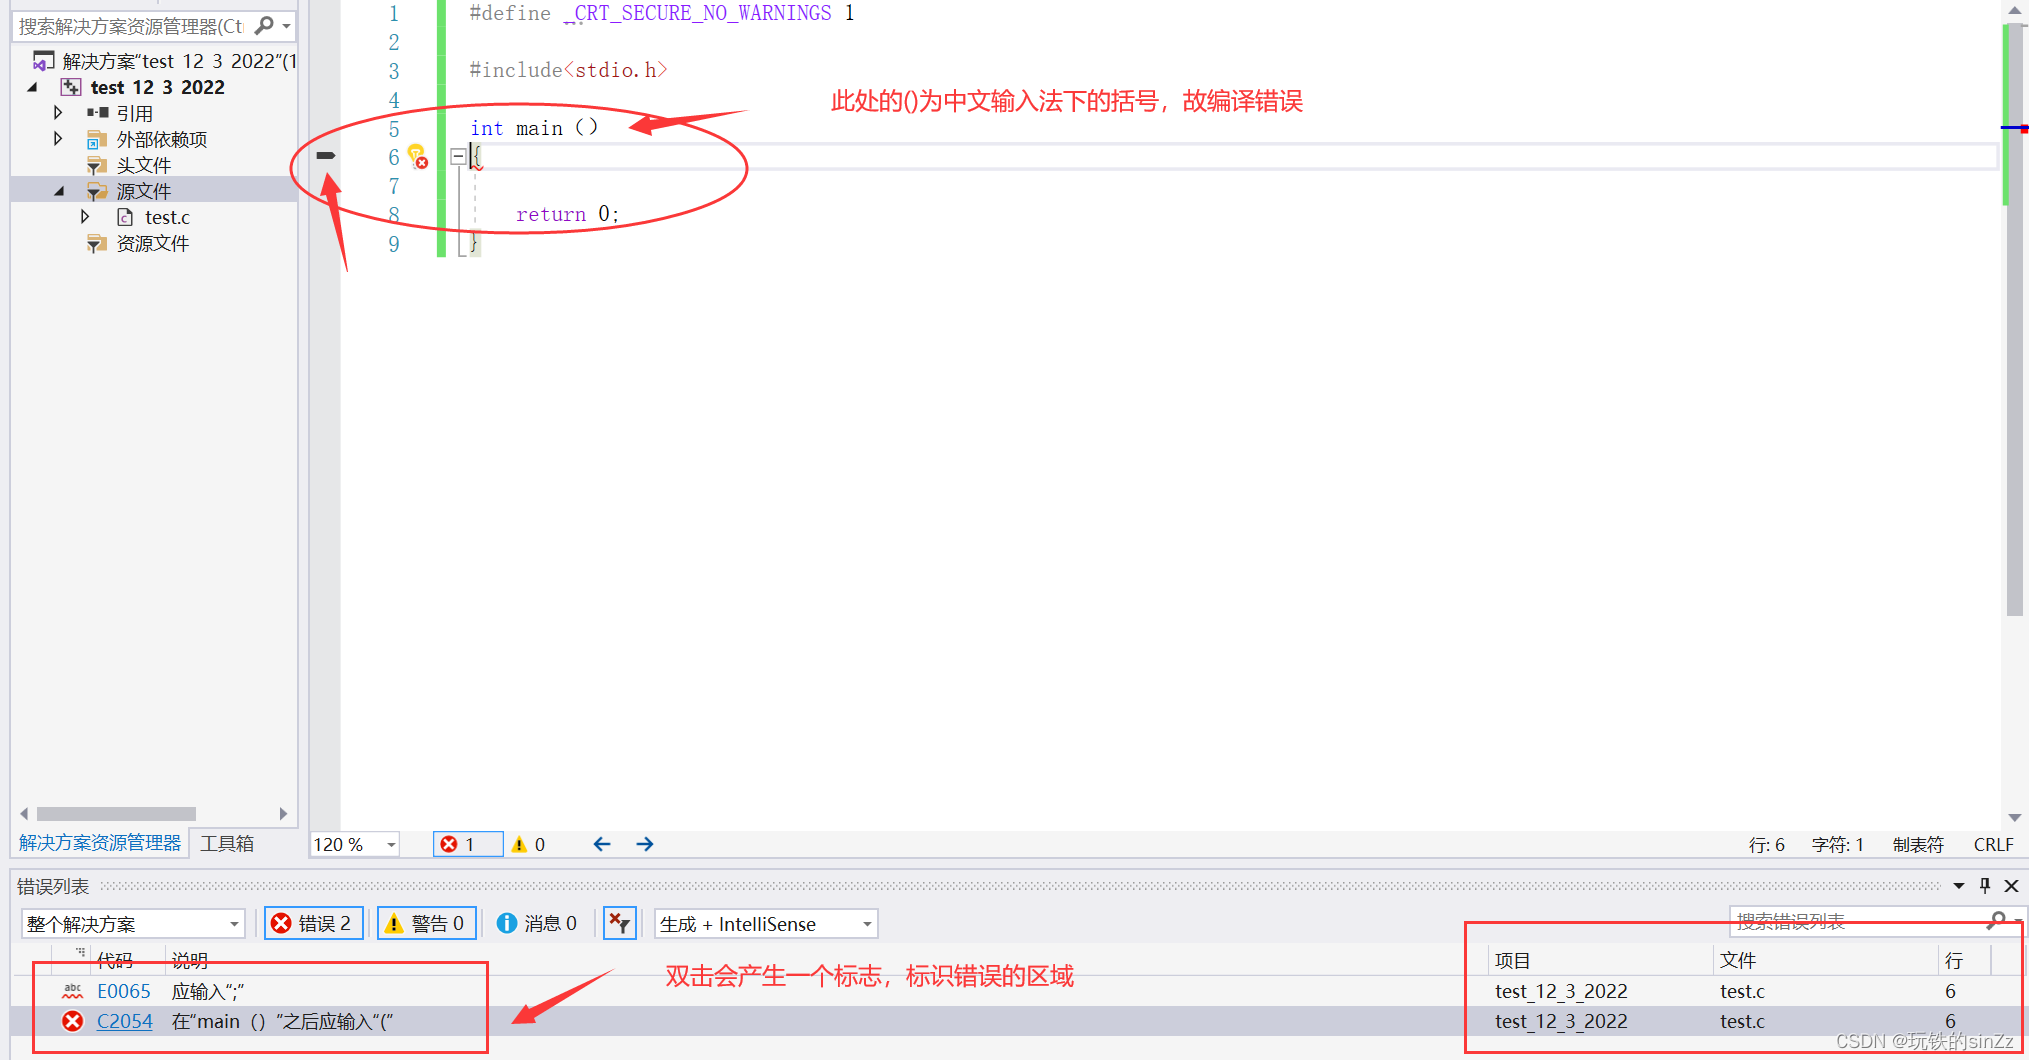Screen dimensions: 2029x1060
Task: Click the editor error count indicator
Action: (x=467, y=844)
